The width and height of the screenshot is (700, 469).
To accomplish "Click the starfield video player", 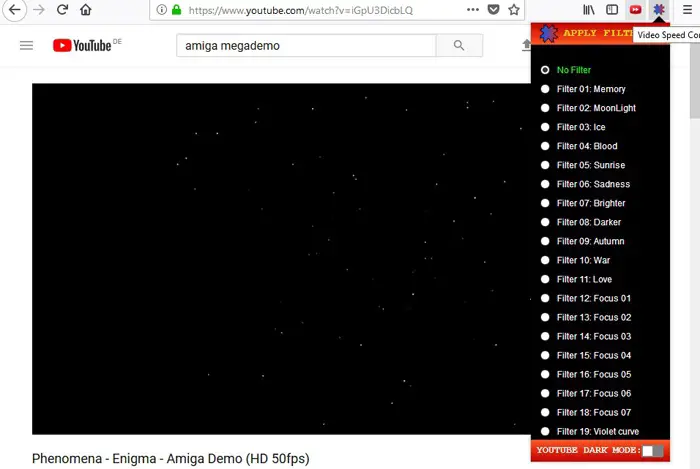I will (x=281, y=259).
